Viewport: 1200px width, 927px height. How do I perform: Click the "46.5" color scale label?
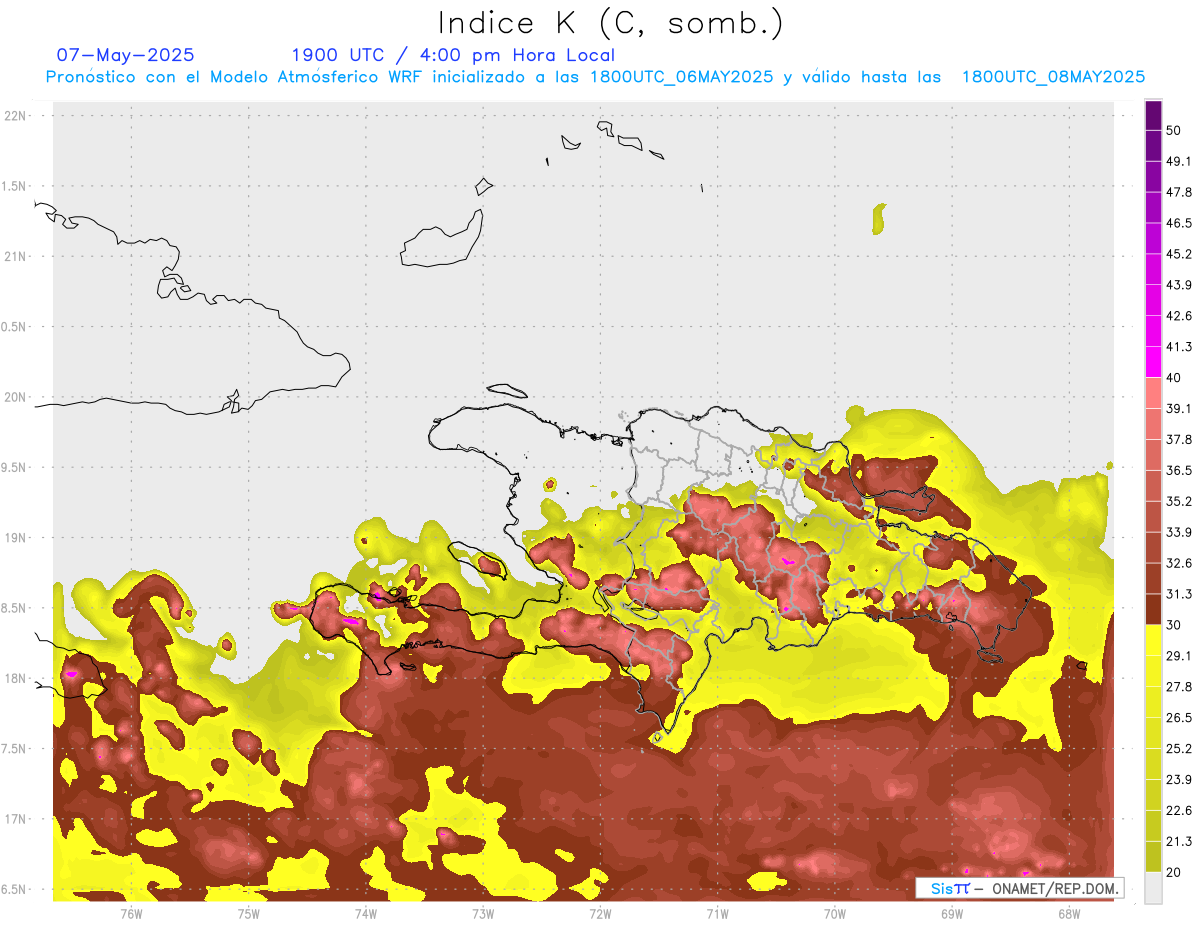(x=1179, y=223)
